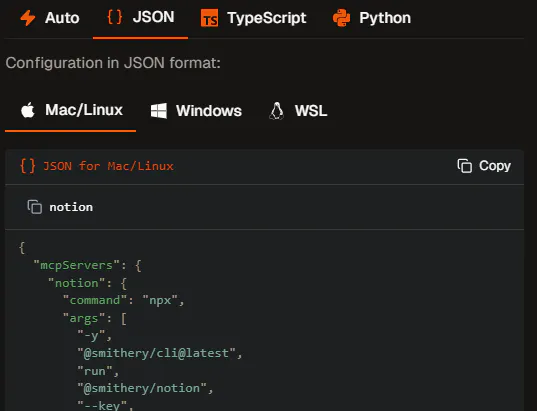Click the "@smithery/cli@latest" code line

click(160, 353)
